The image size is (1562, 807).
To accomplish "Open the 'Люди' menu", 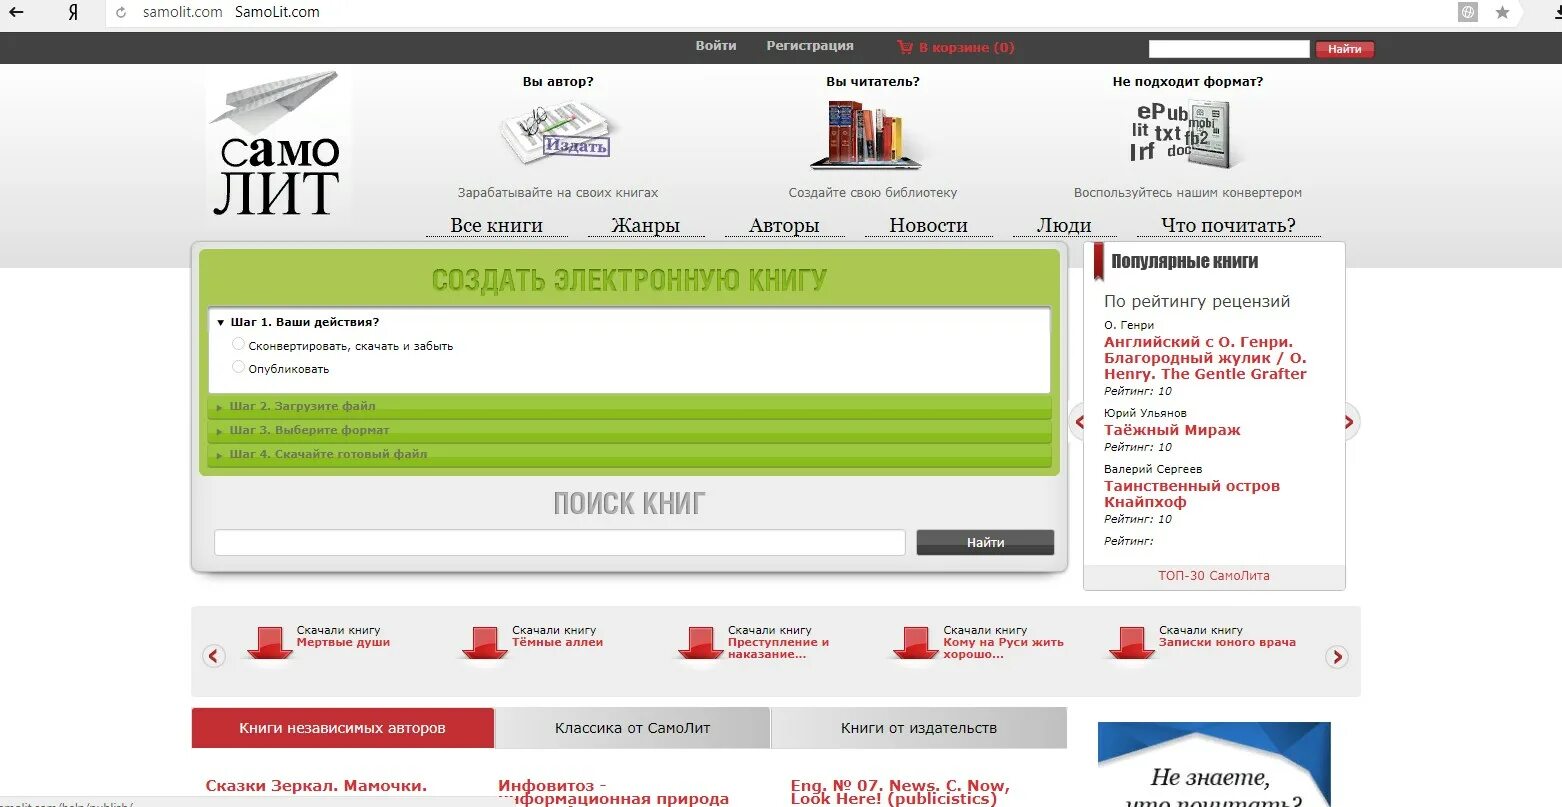I will click(1064, 226).
